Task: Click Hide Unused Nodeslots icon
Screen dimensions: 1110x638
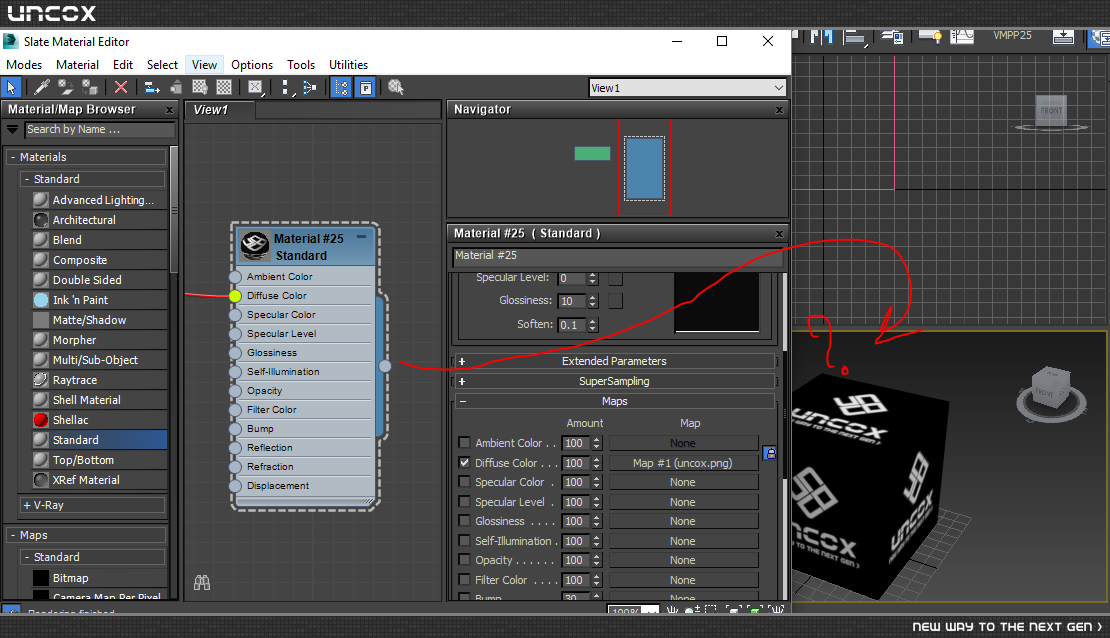Action: click(176, 88)
